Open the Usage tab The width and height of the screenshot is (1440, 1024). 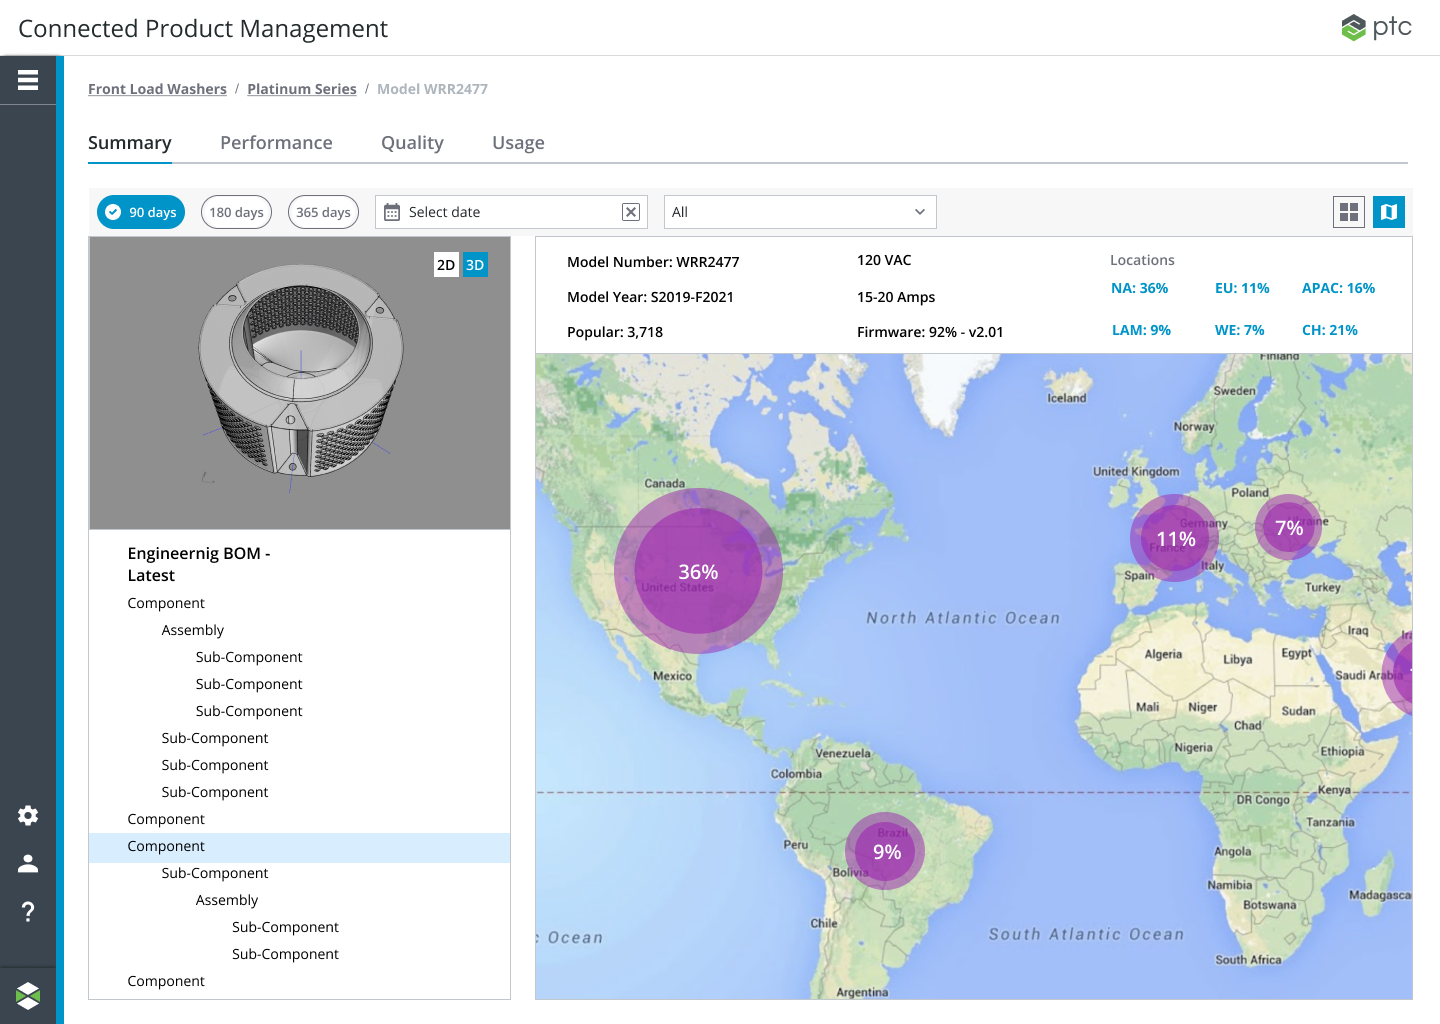(518, 143)
